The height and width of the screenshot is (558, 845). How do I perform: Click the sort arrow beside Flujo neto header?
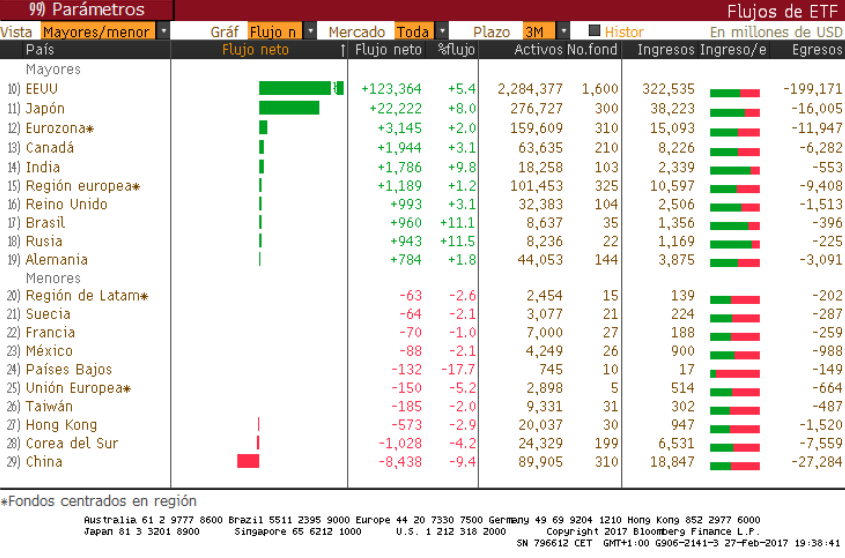pyautogui.click(x=343, y=49)
